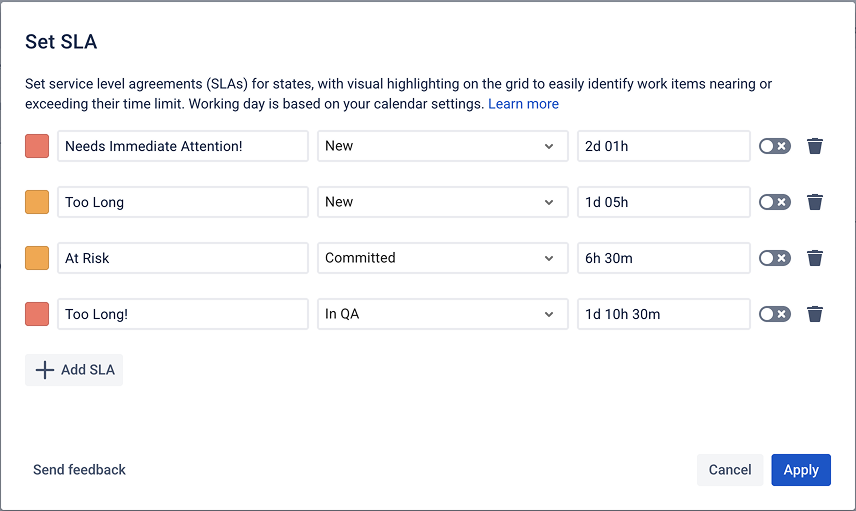Image resolution: width=856 pixels, height=511 pixels.
Task: Delete the 'Needs Immediate Attention!' SLA row
Action: coord(815,146)
